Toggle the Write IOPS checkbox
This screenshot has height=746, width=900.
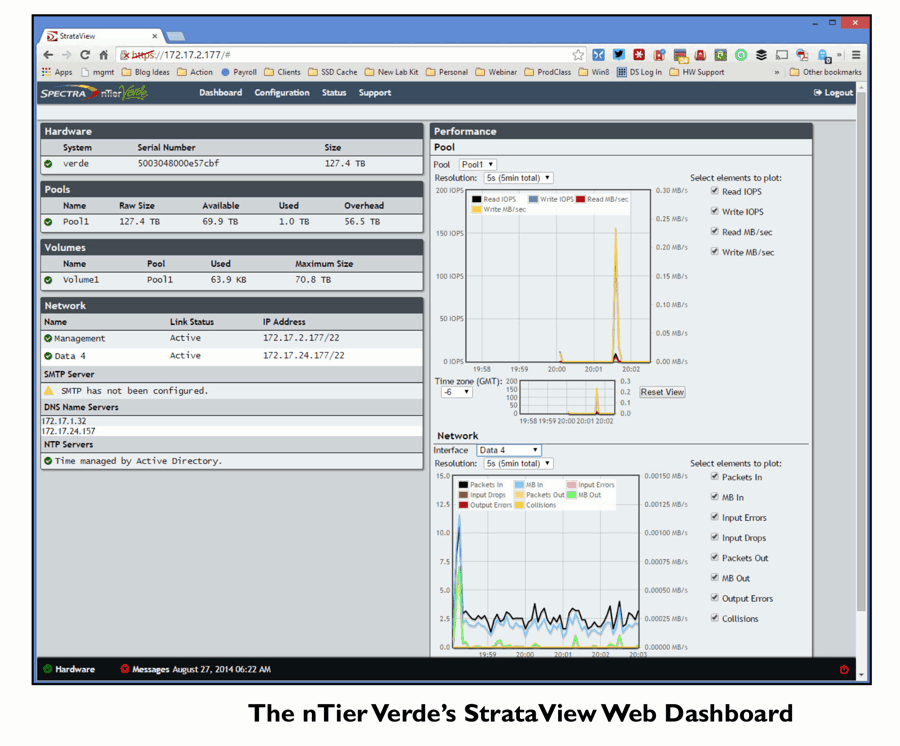pos(715,211)
